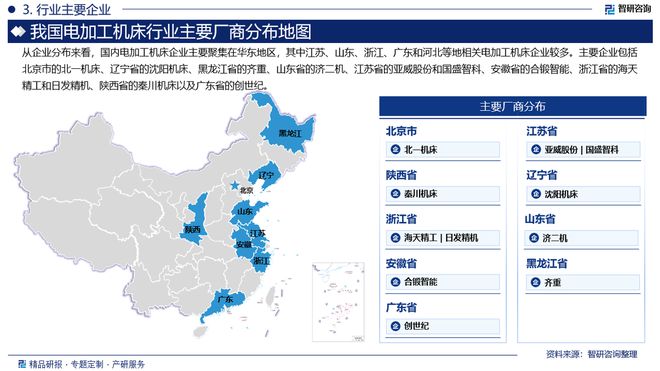The width and height of the screenshot is (660, 371).
Task: Click the 广东省 heading
Action: click(401, 307)
